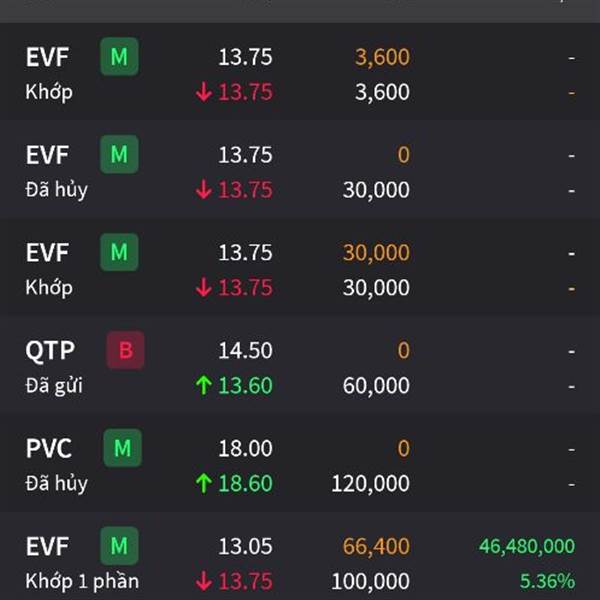Click the 60,000 order quantity
600x600 pixels.
(x=376, y=385)
